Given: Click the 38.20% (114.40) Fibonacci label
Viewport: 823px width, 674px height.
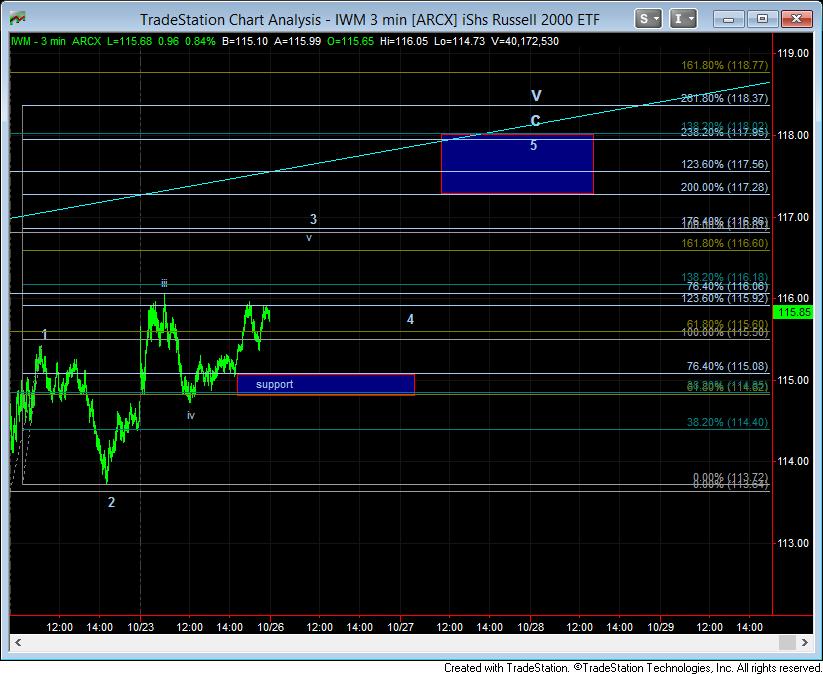Looking at the screenshot, I should click(x=727, y=422).
